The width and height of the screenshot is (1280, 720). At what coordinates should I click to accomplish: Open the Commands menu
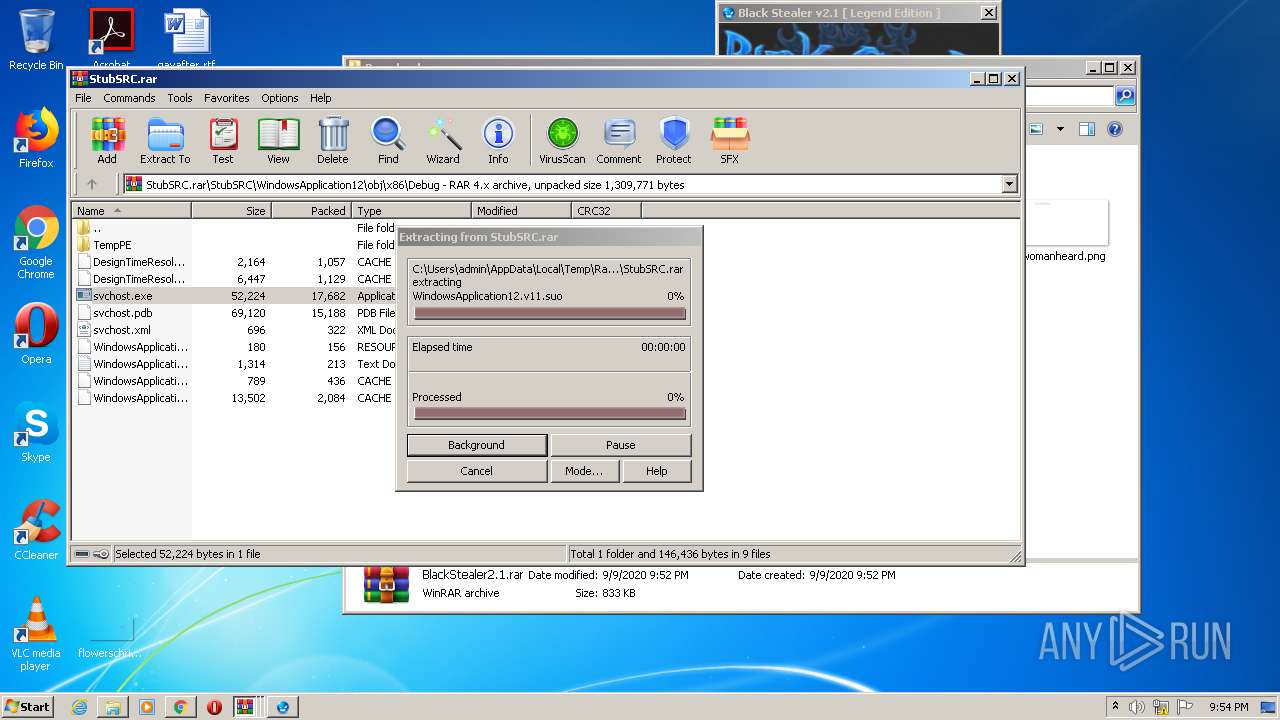(x=129, y=98)
